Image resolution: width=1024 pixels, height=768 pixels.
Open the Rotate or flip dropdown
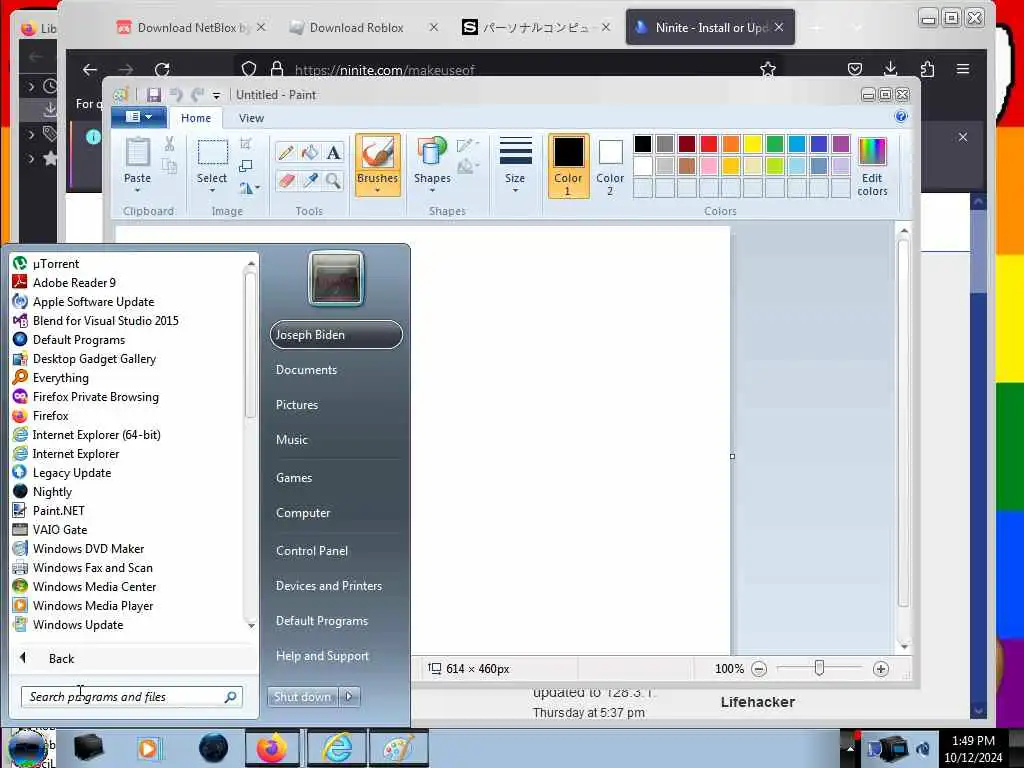(249, 188)
